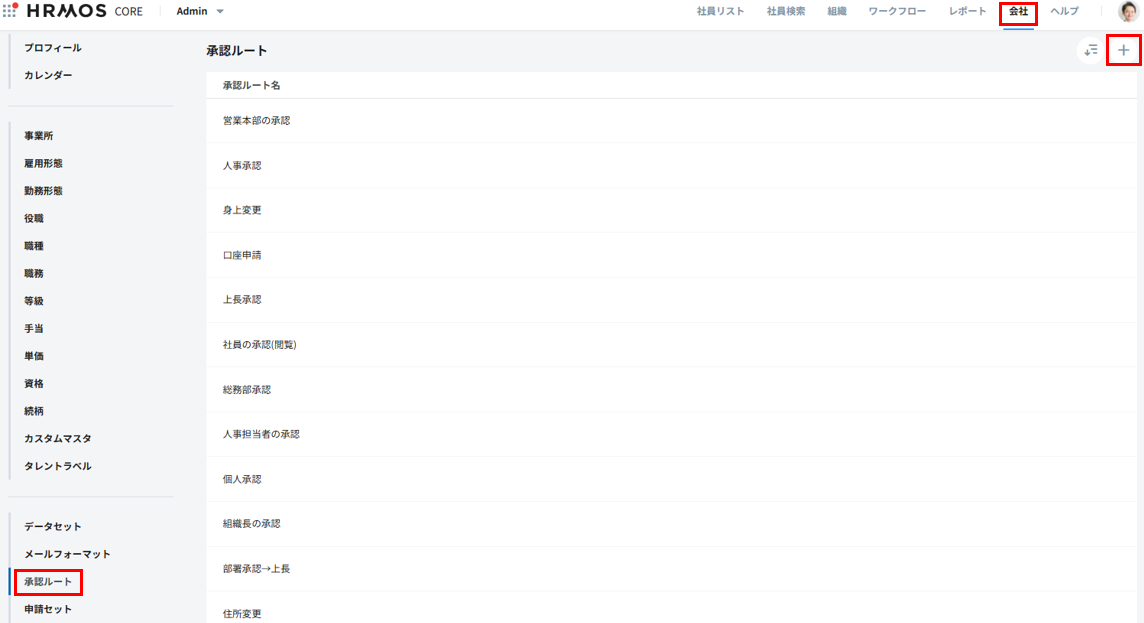Open the 営業本部の承認 route row
This screenshot has width=1144, height=623.
click(x=256, y=121)
